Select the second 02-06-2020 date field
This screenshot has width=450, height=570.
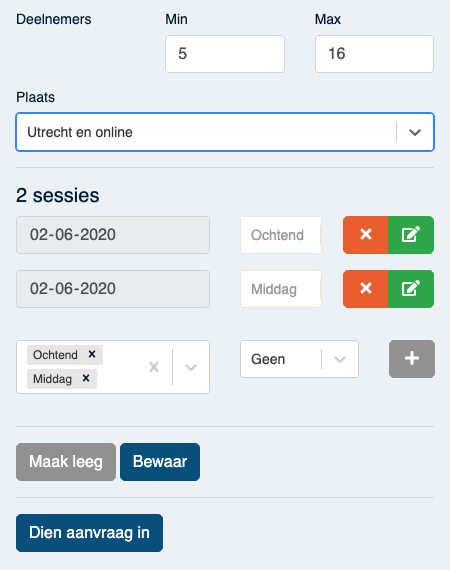113,289
